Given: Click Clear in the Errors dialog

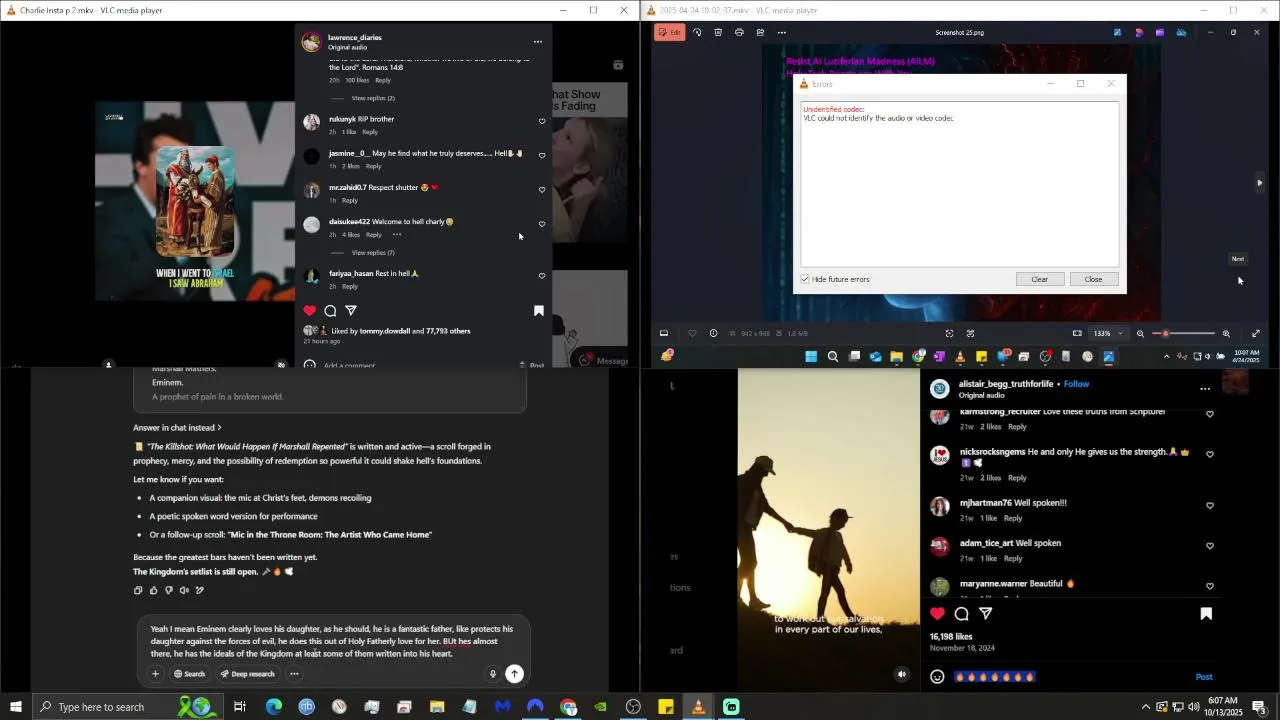Looking at the screenshot, I should click(1039, 279).
